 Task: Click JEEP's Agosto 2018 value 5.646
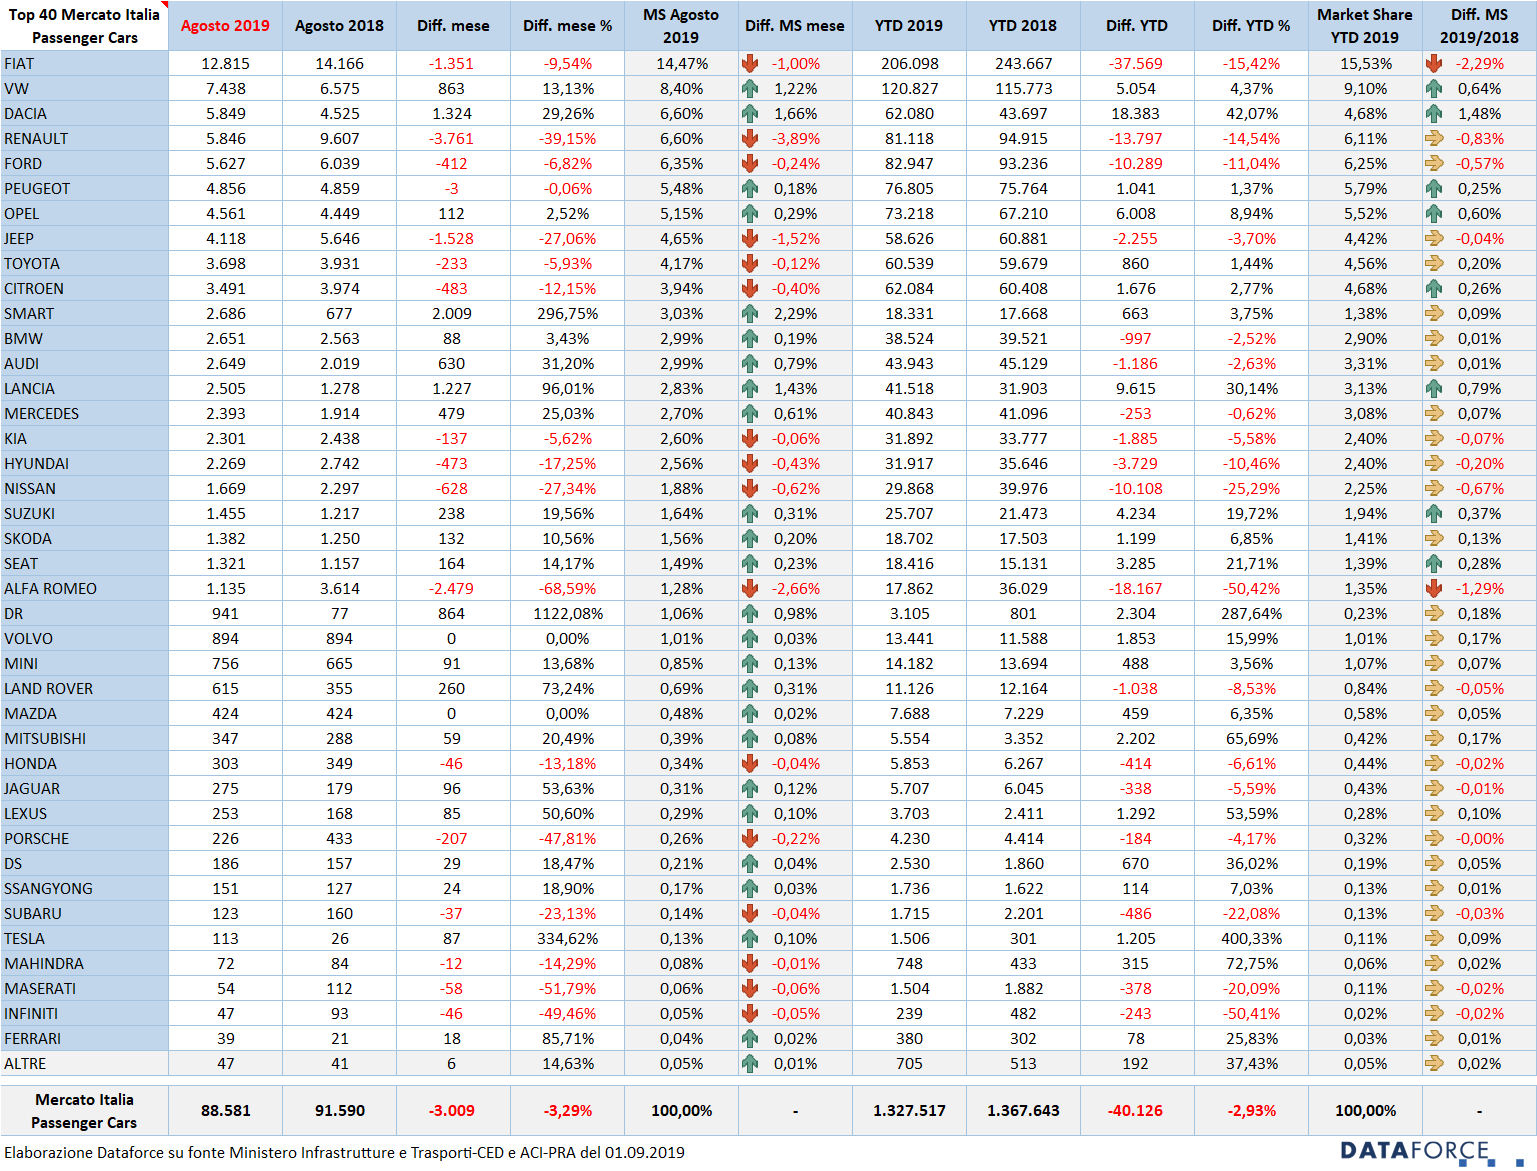pos(339,238)
